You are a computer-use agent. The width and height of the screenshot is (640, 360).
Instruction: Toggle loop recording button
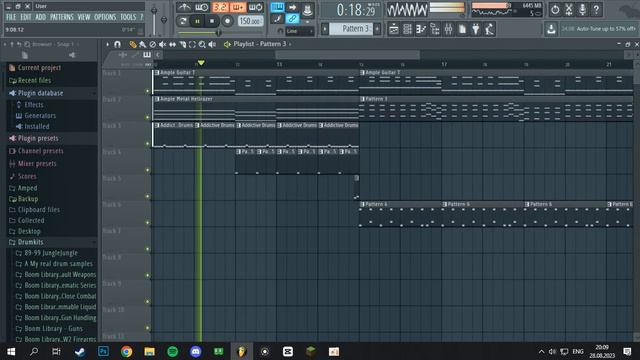[256, 7]
